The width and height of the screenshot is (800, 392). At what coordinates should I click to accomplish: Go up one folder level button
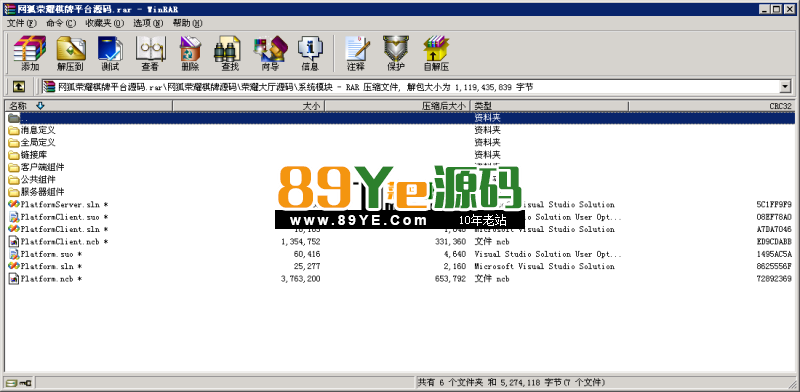19,87
